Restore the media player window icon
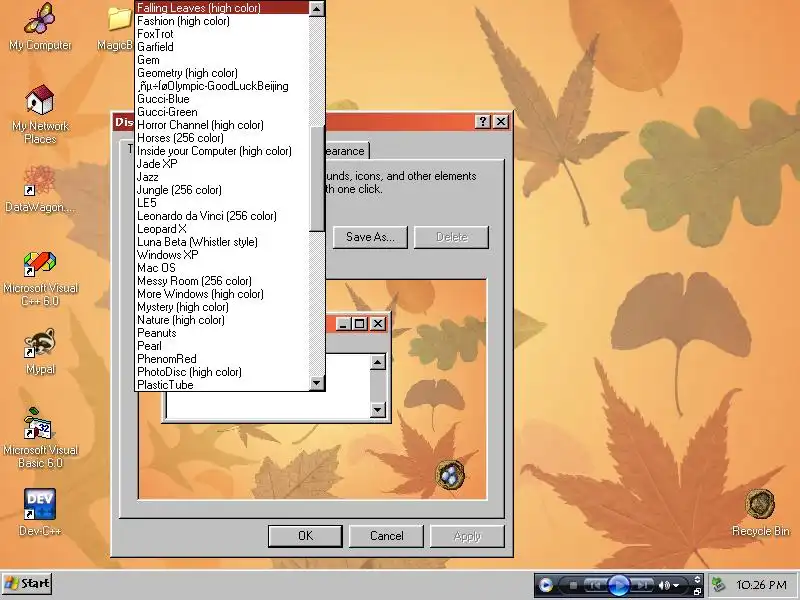 click(x=697, y=591)
